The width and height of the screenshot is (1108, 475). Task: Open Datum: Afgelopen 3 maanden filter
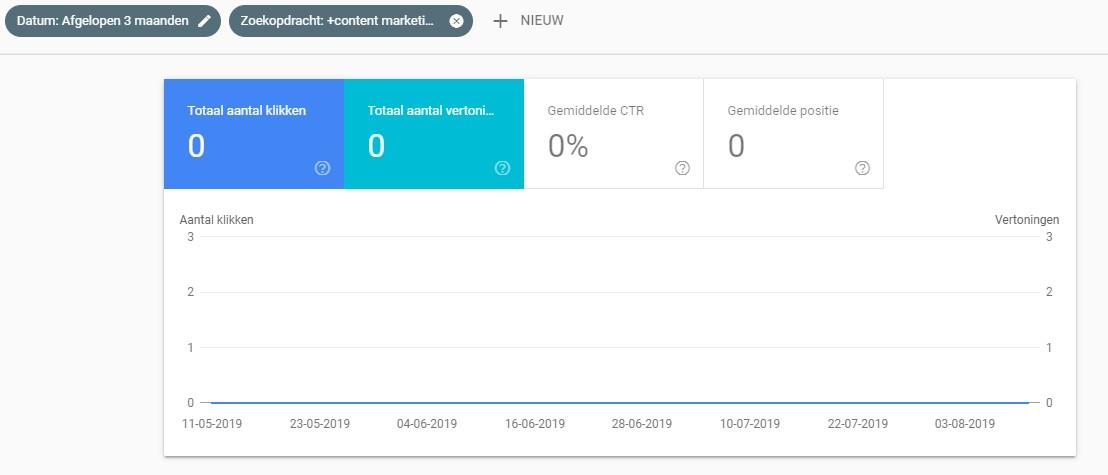click(x=113, y=20)
